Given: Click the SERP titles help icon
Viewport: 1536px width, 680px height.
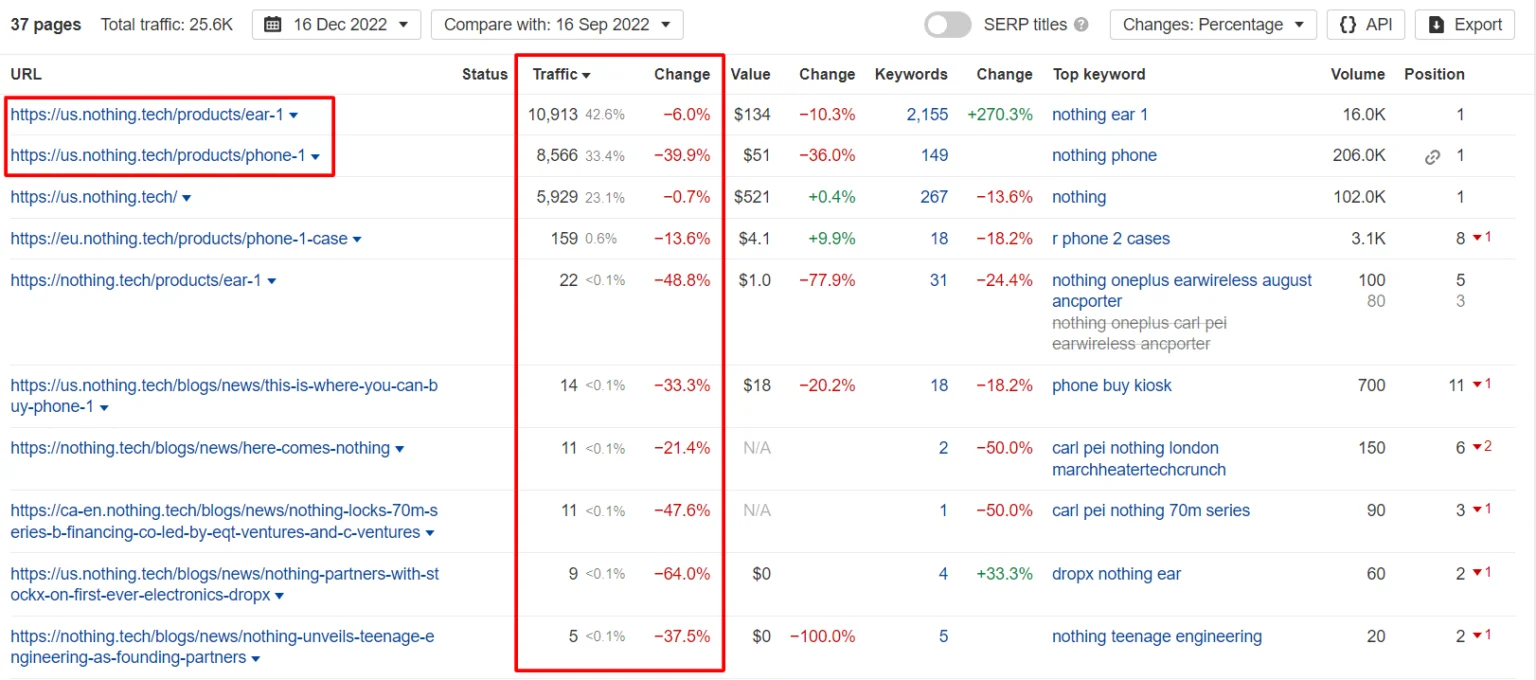Looking at the screenshot, I should click(x=1081, y=25).
